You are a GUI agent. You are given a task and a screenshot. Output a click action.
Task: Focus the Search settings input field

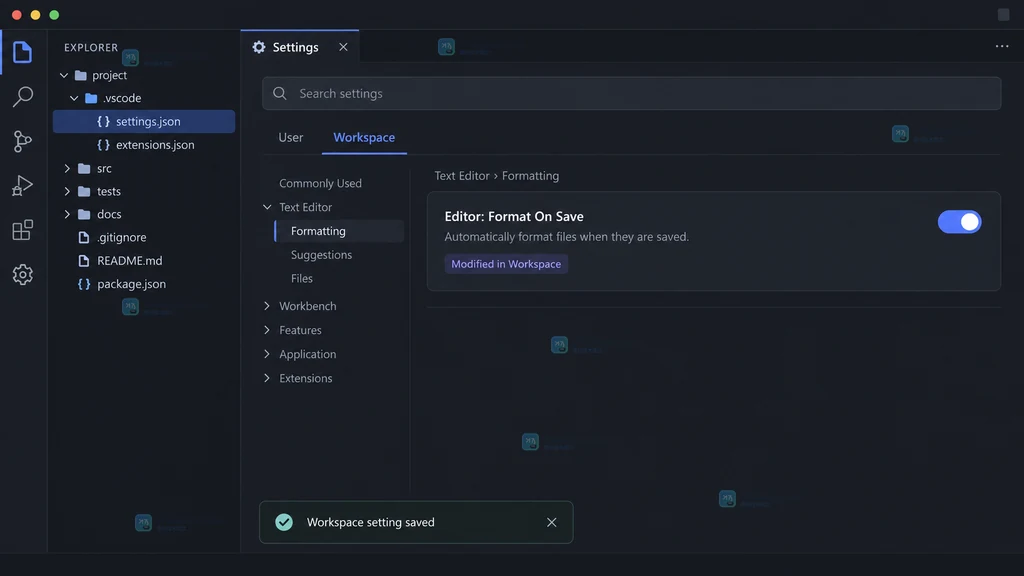[632, 93]
